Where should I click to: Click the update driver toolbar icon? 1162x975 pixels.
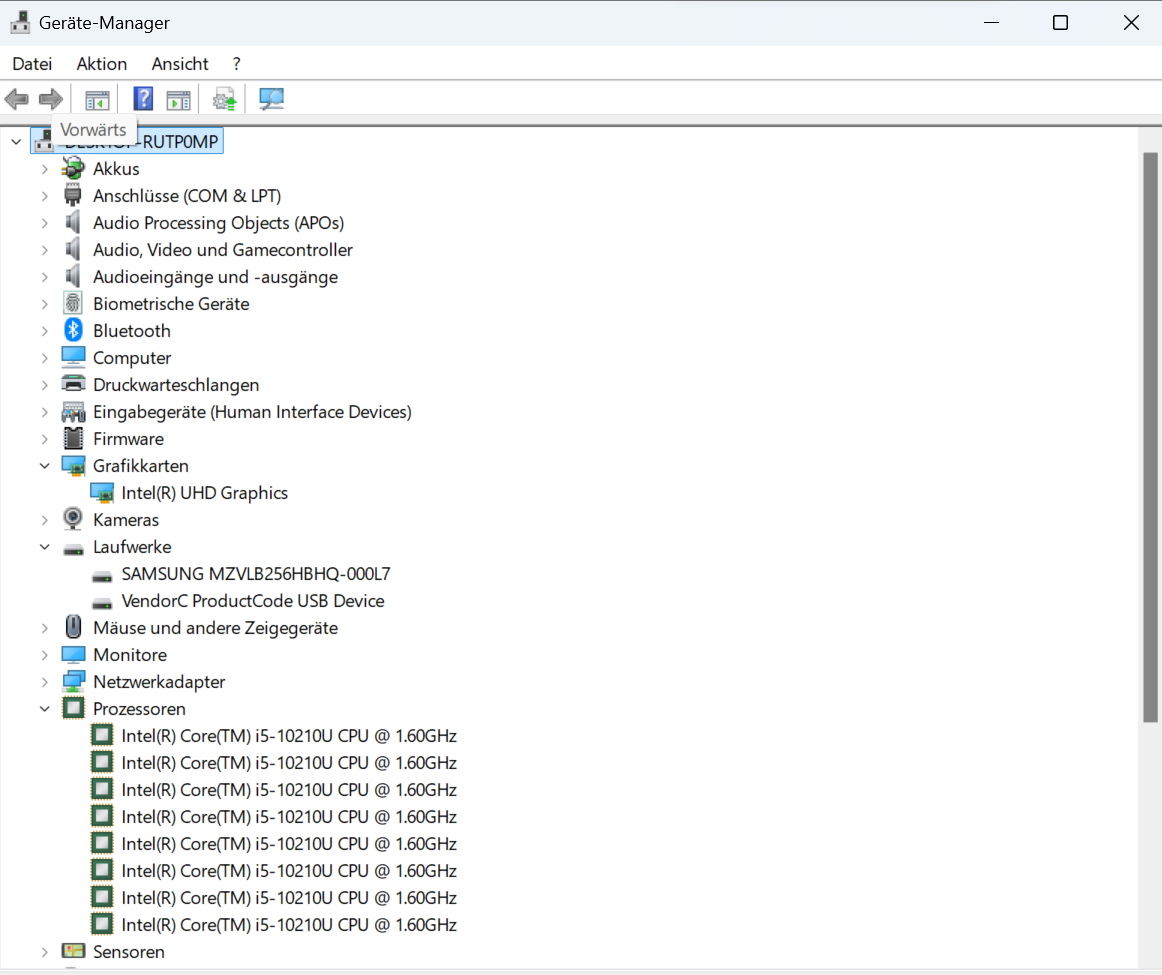pos(225,99)
